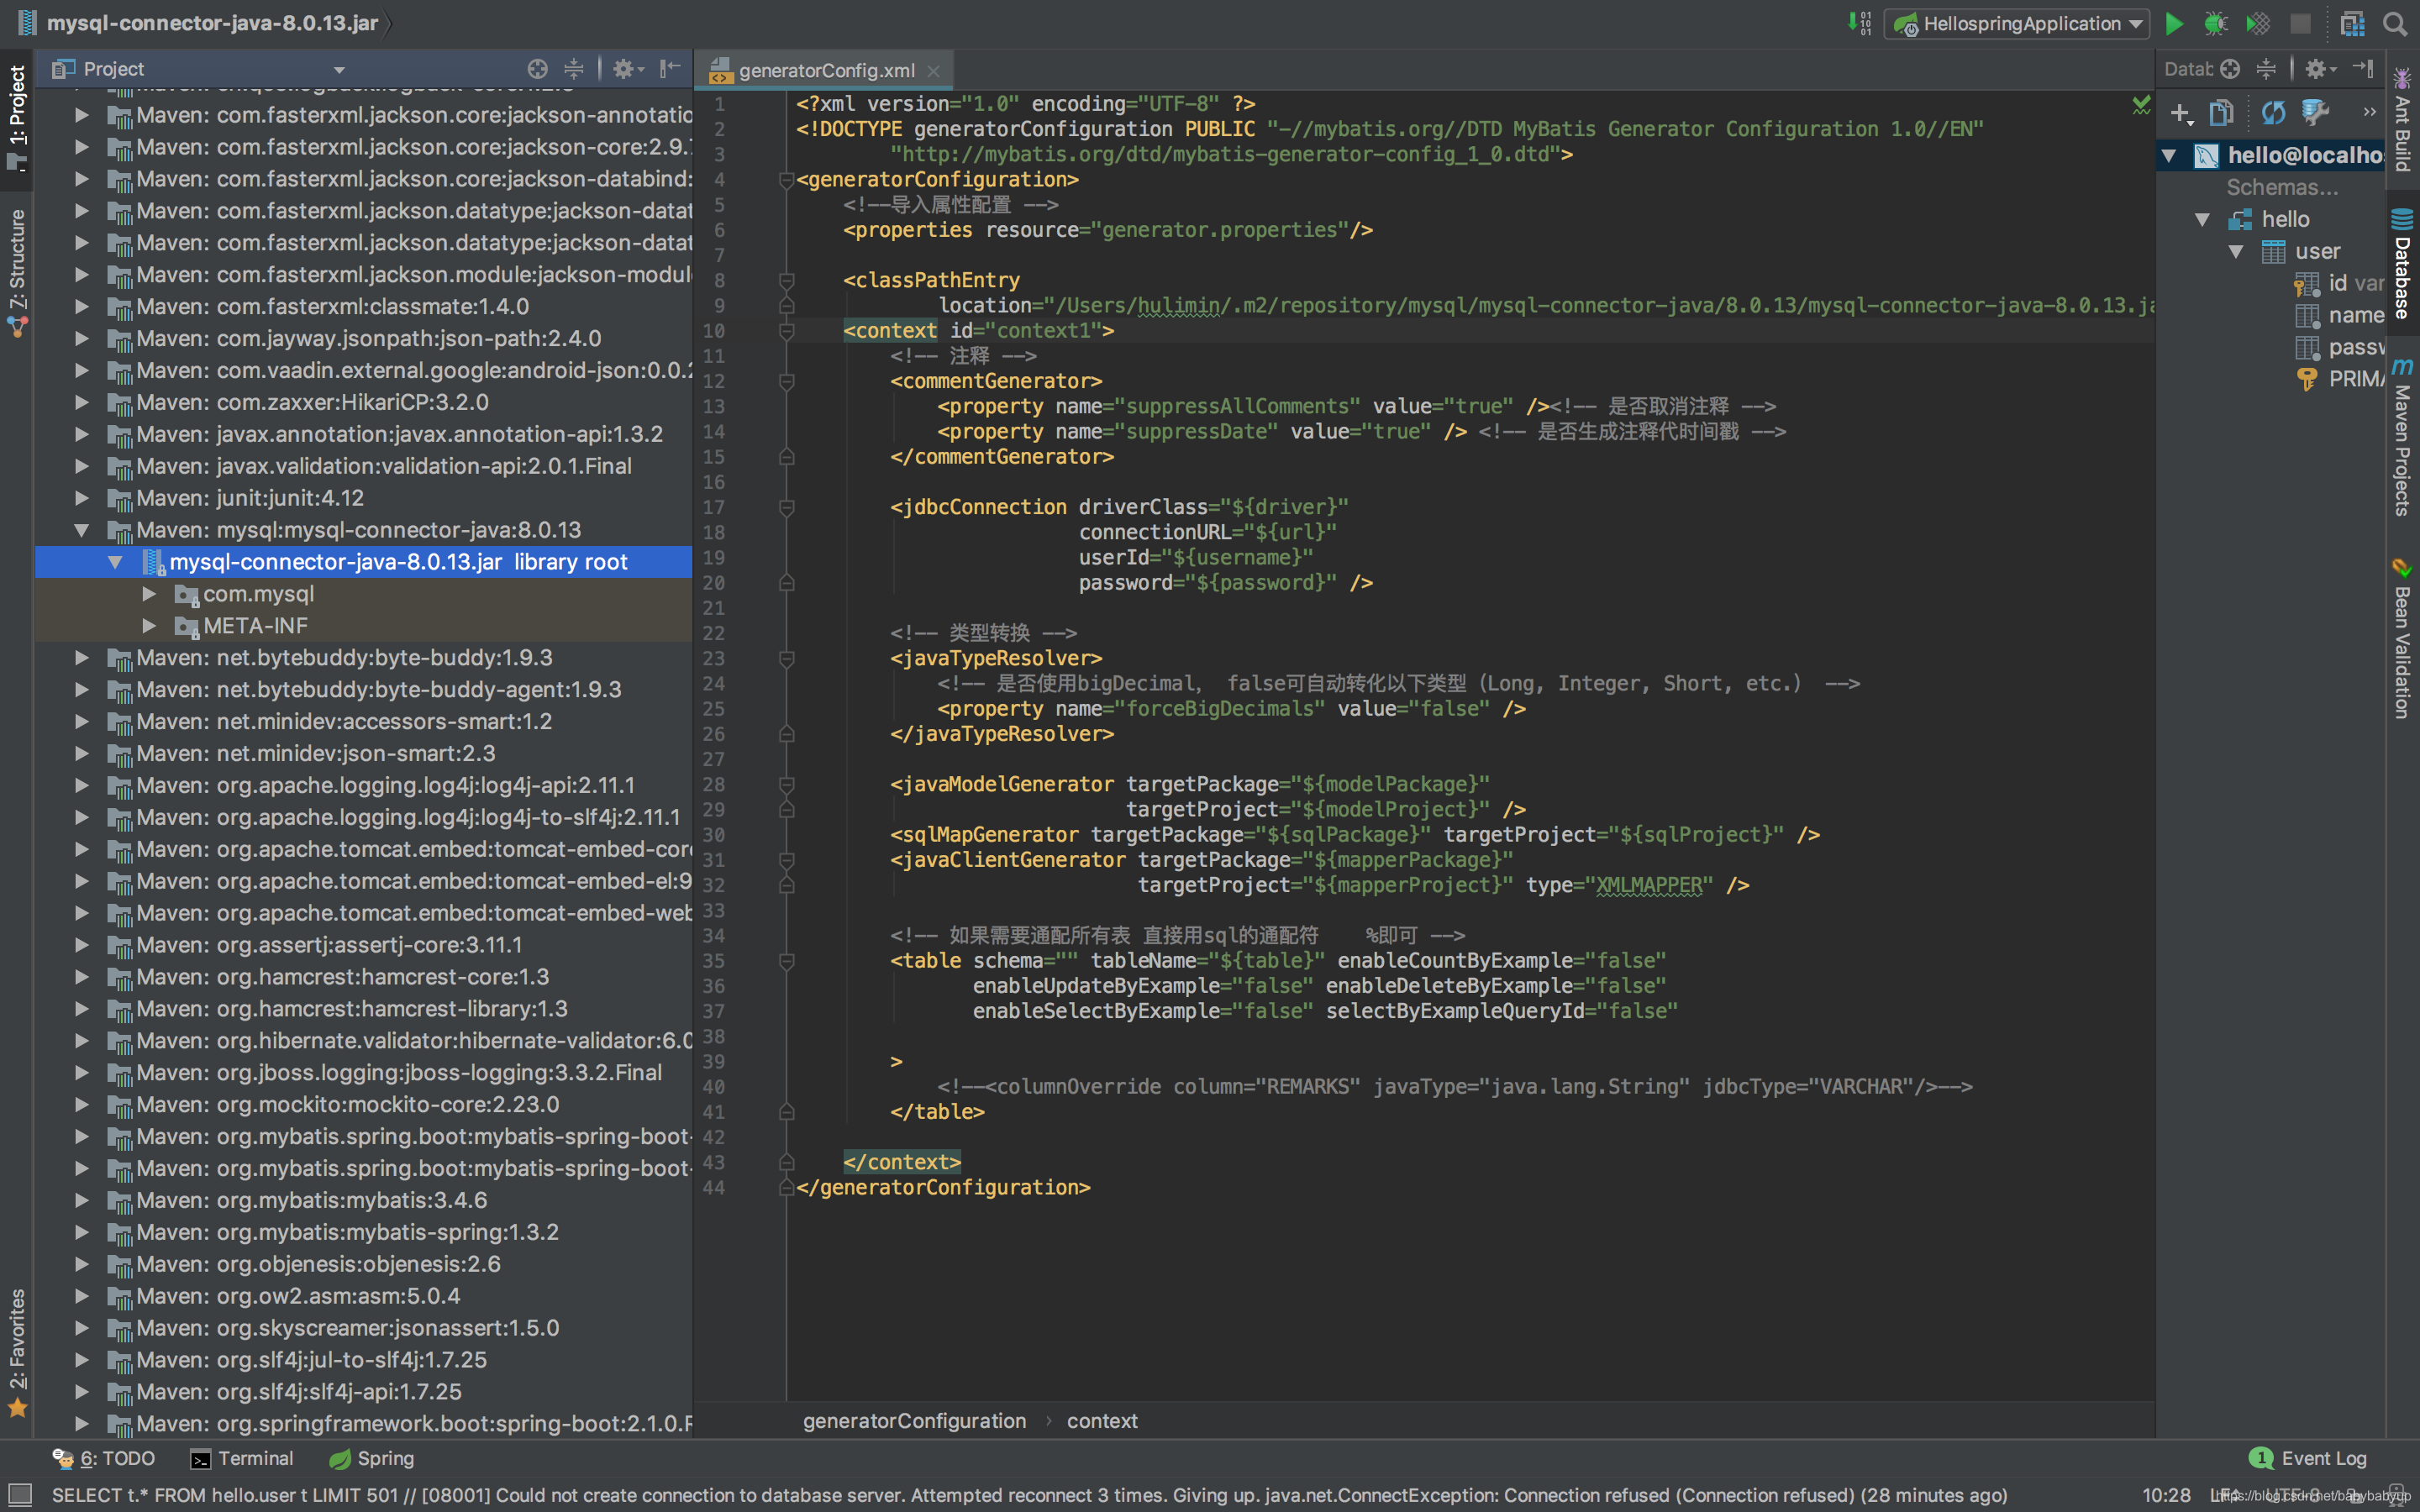
Task: Collapse the hello schema node
Action: tap(2202, 219)
